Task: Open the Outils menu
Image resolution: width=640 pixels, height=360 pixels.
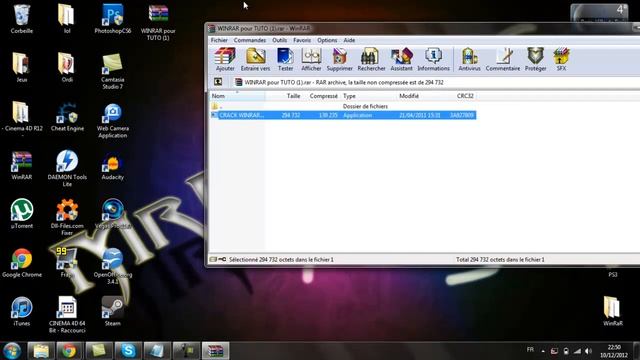Action: [x=280, y=40]
